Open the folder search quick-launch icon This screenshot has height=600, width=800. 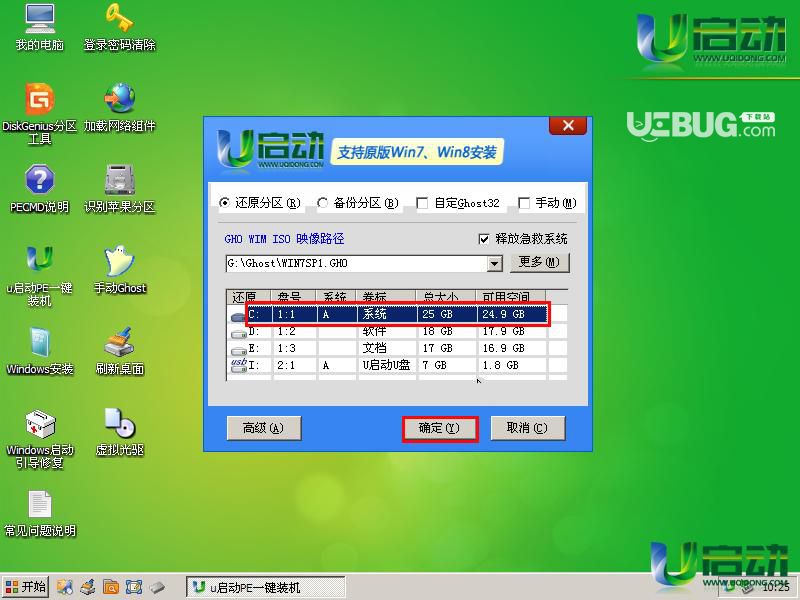(x=111, y=587)
